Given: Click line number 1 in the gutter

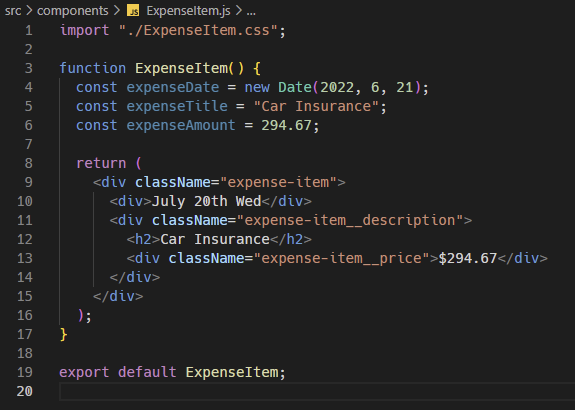Looking at the screenshot, I should 29,30.
